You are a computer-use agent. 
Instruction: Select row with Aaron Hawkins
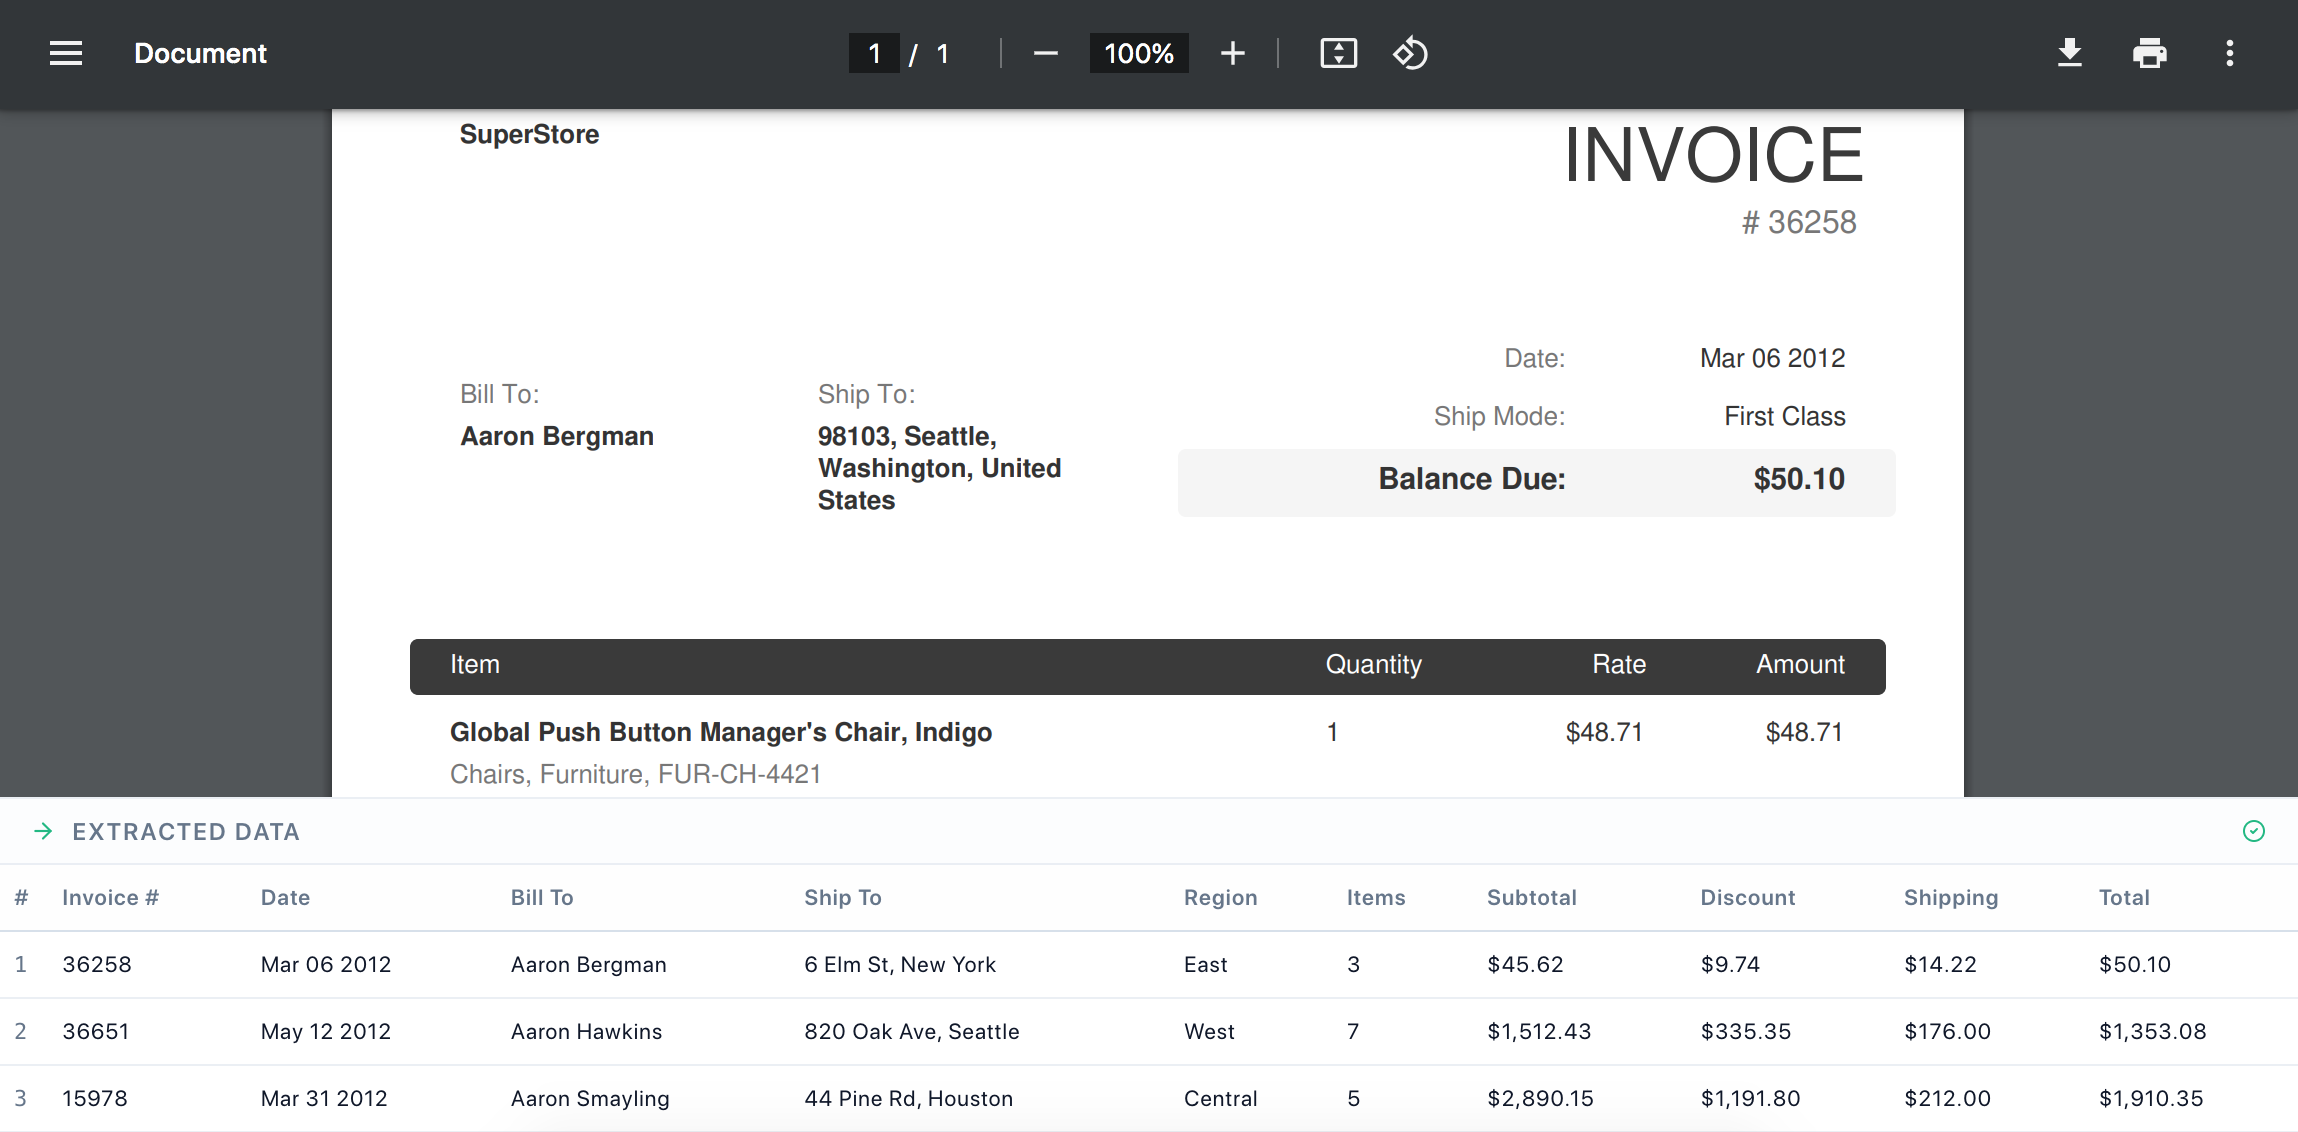[x=1149, y=1031]
